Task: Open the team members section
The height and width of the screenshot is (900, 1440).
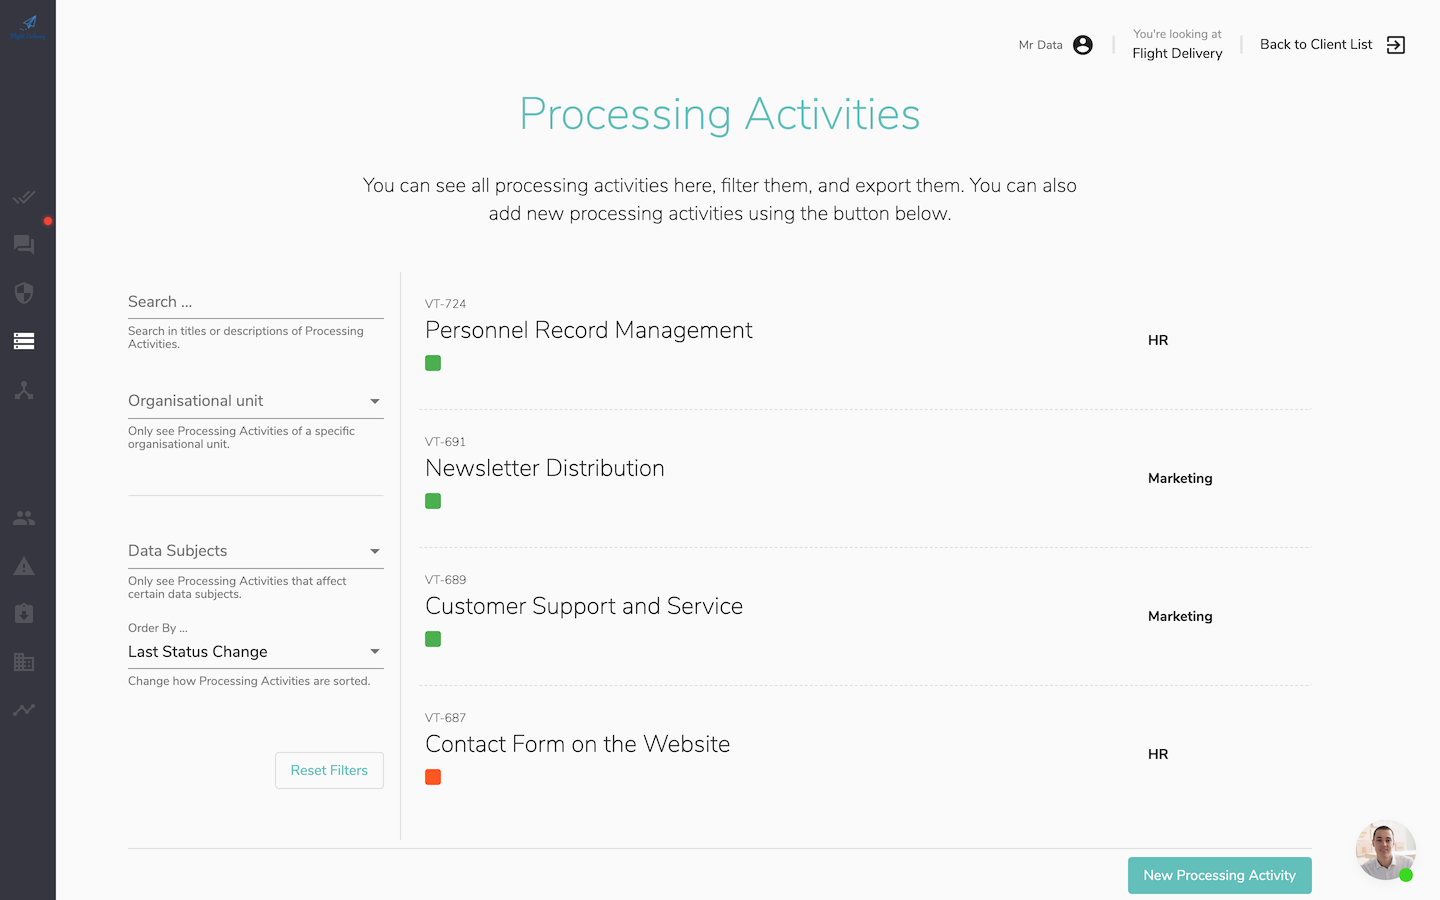Action: point(24,517)
